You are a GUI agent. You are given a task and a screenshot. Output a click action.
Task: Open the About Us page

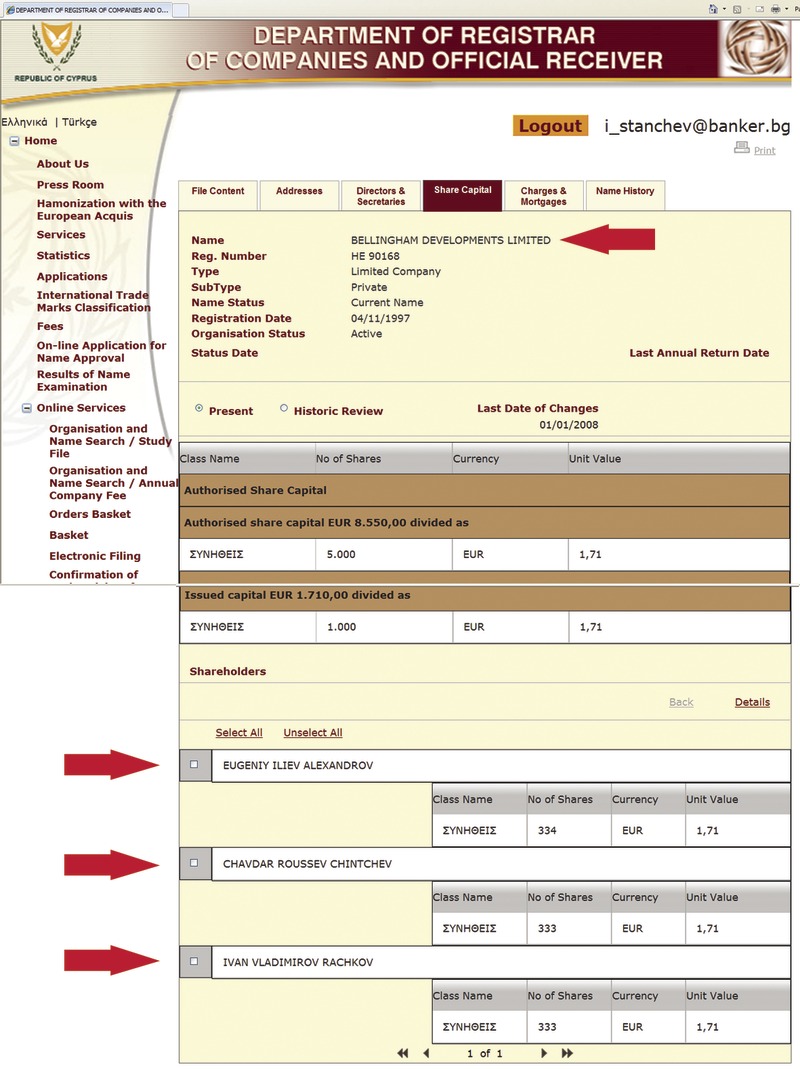pyautogui.click(x=63, y=164)
